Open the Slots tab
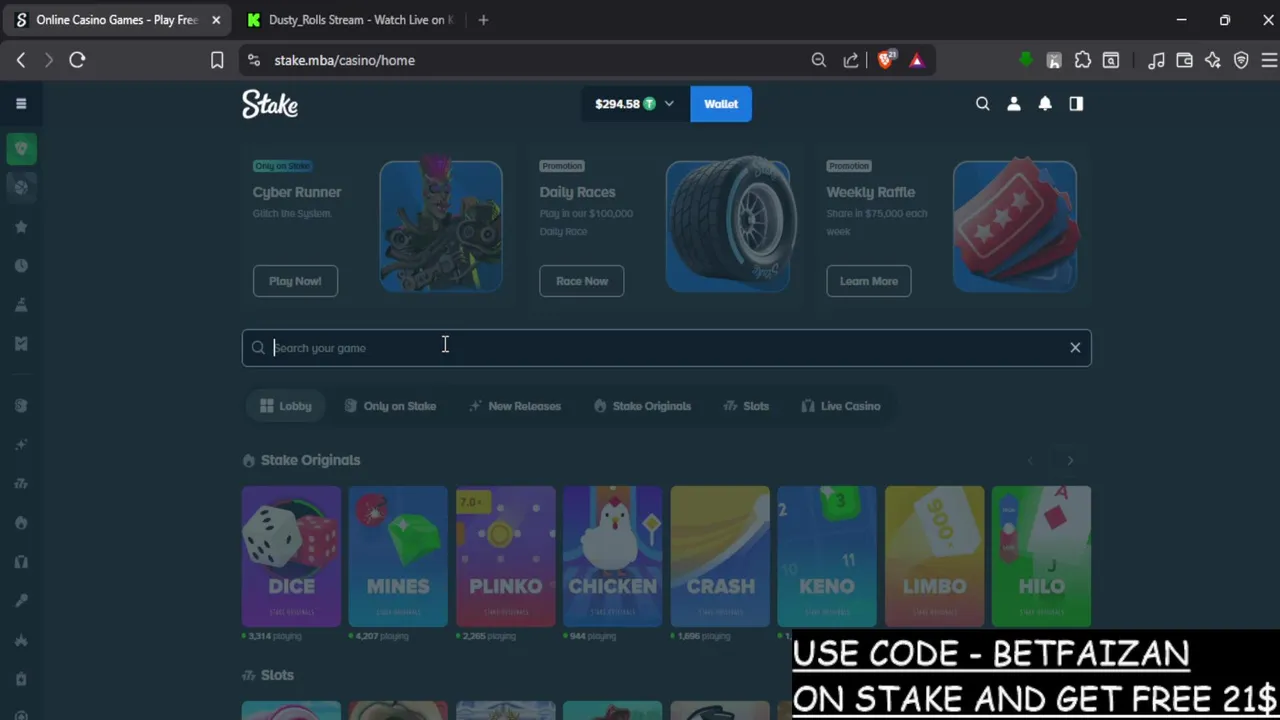Viewport: 1280px width, 720px height. (x=746, y=406)
